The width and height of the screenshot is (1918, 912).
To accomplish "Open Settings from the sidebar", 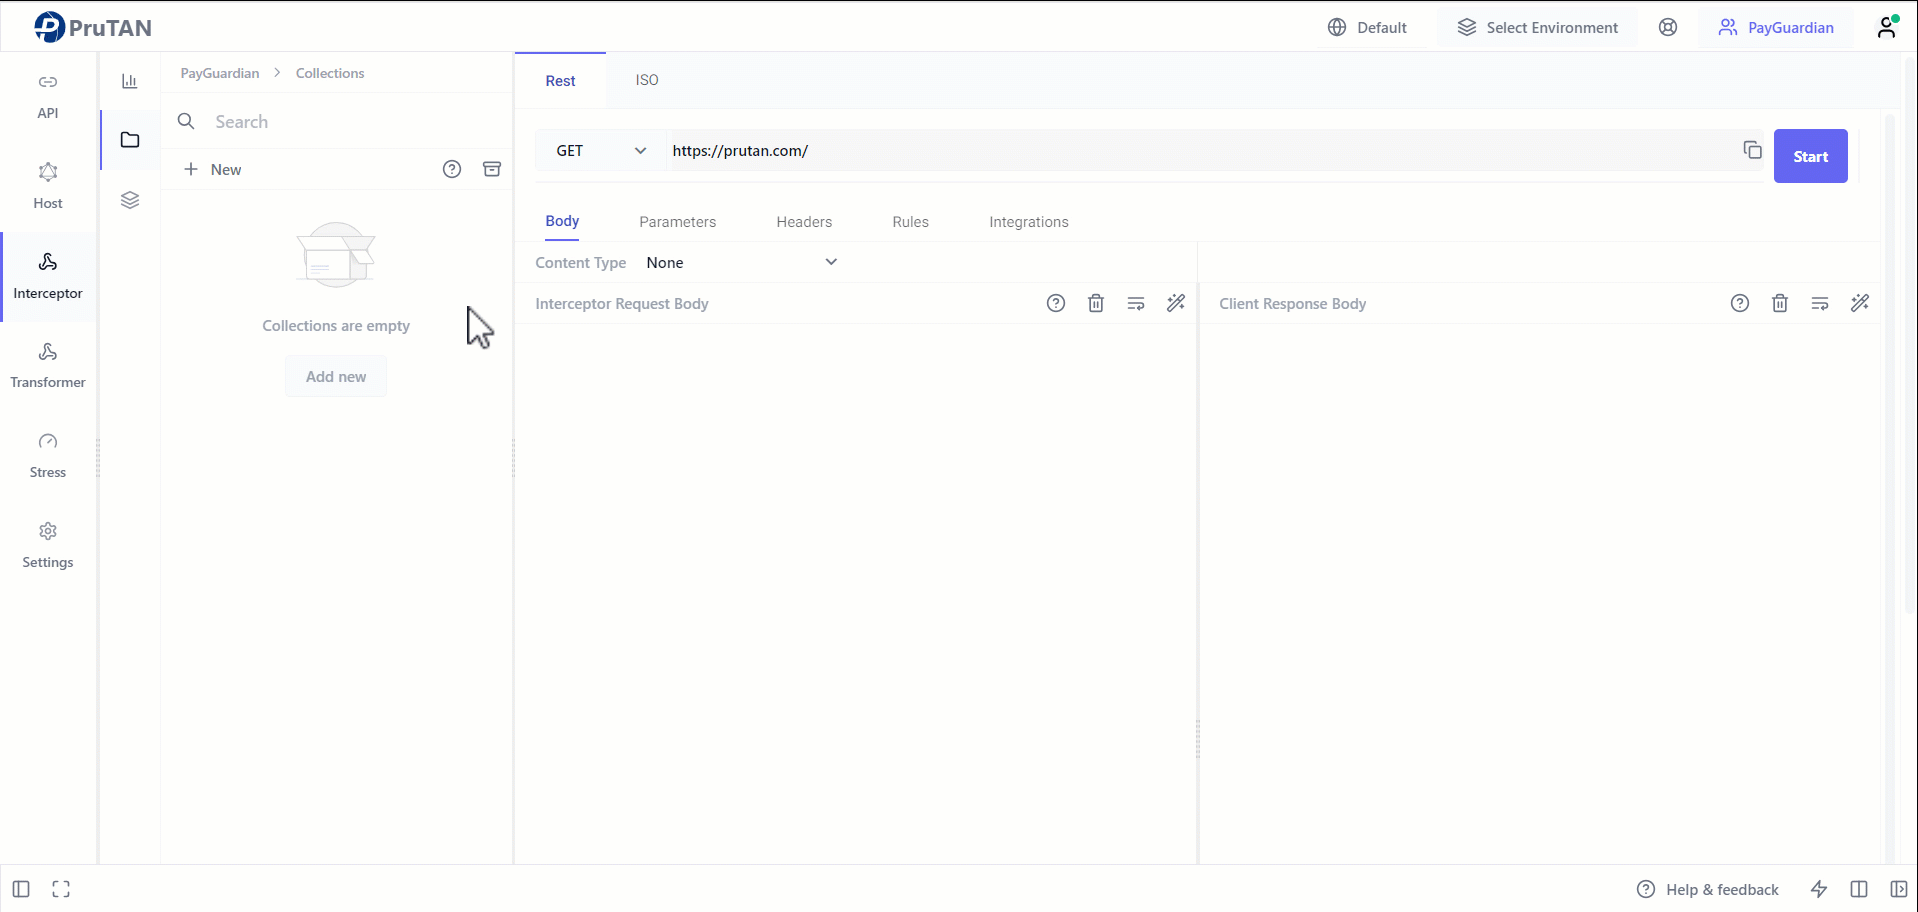I will tap(48, 546).
